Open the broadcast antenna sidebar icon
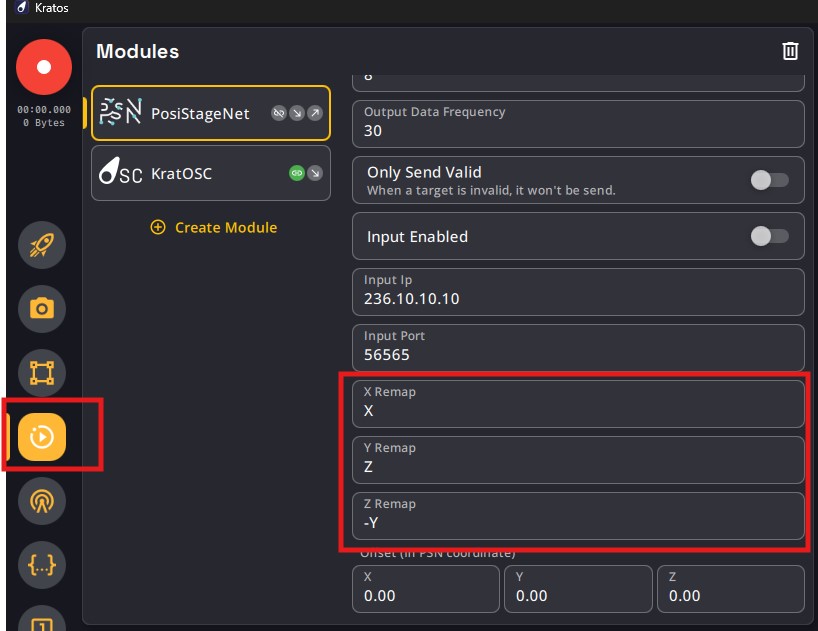This screenshot has width=818, height=631. click(x=42, y=501)
